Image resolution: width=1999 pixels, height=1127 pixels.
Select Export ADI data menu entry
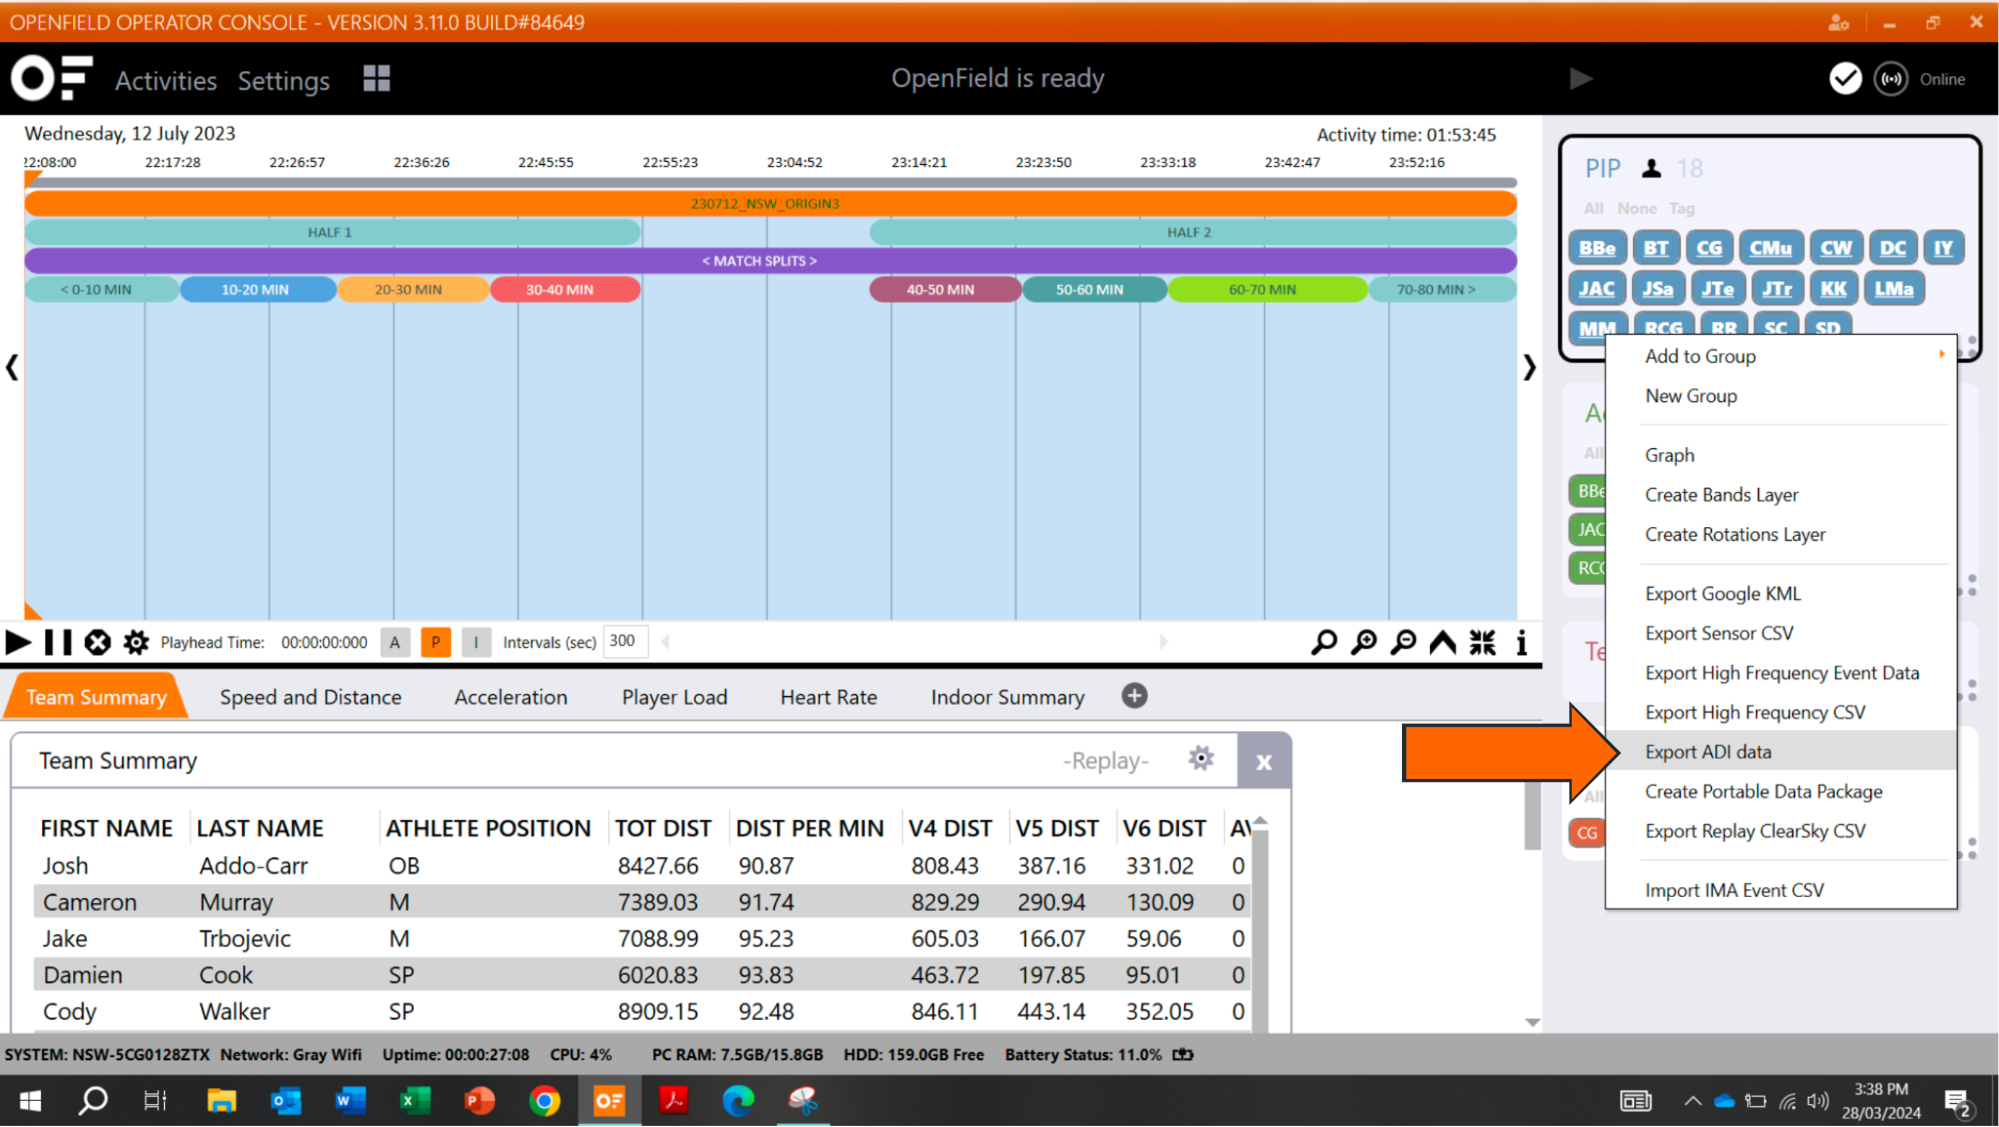[x=1781, y=751]
